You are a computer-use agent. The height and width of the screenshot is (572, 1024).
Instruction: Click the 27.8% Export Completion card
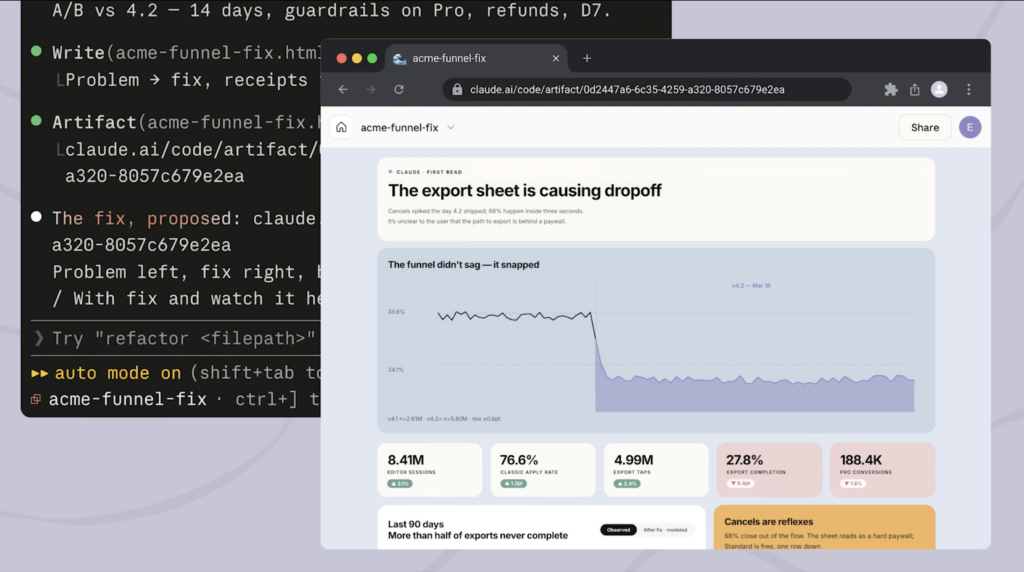click(769, 470)
